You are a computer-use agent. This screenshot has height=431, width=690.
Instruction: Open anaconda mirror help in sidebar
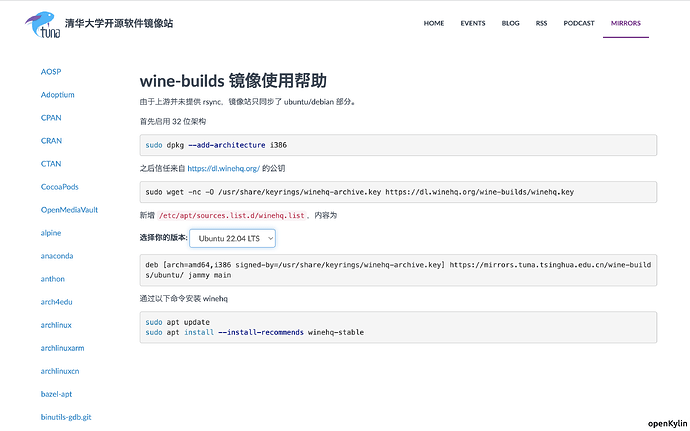point(57,256)
